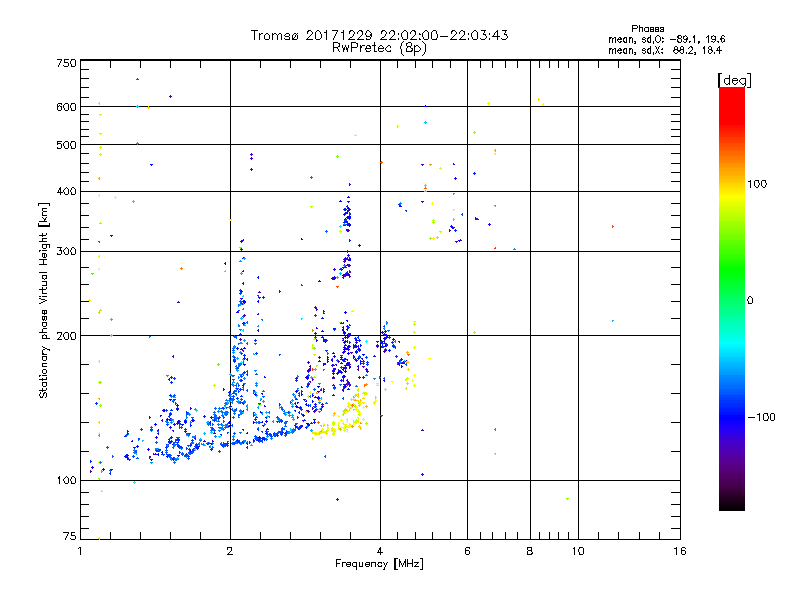The height and width of the screenshot is (600, 800).
Task: Click the colorbar '0' tick label
Action: coord(750,301)
